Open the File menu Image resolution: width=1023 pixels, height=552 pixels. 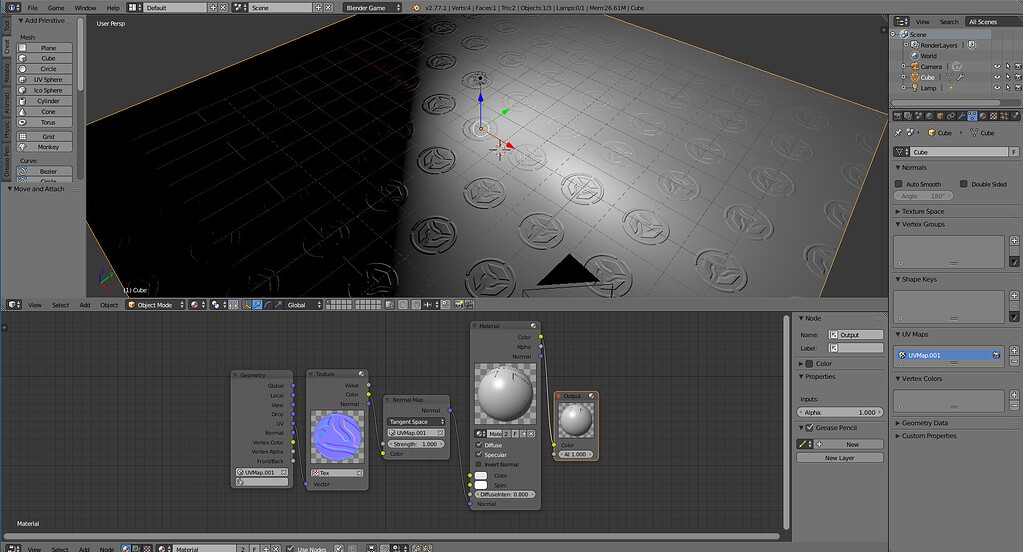point(33,8)
